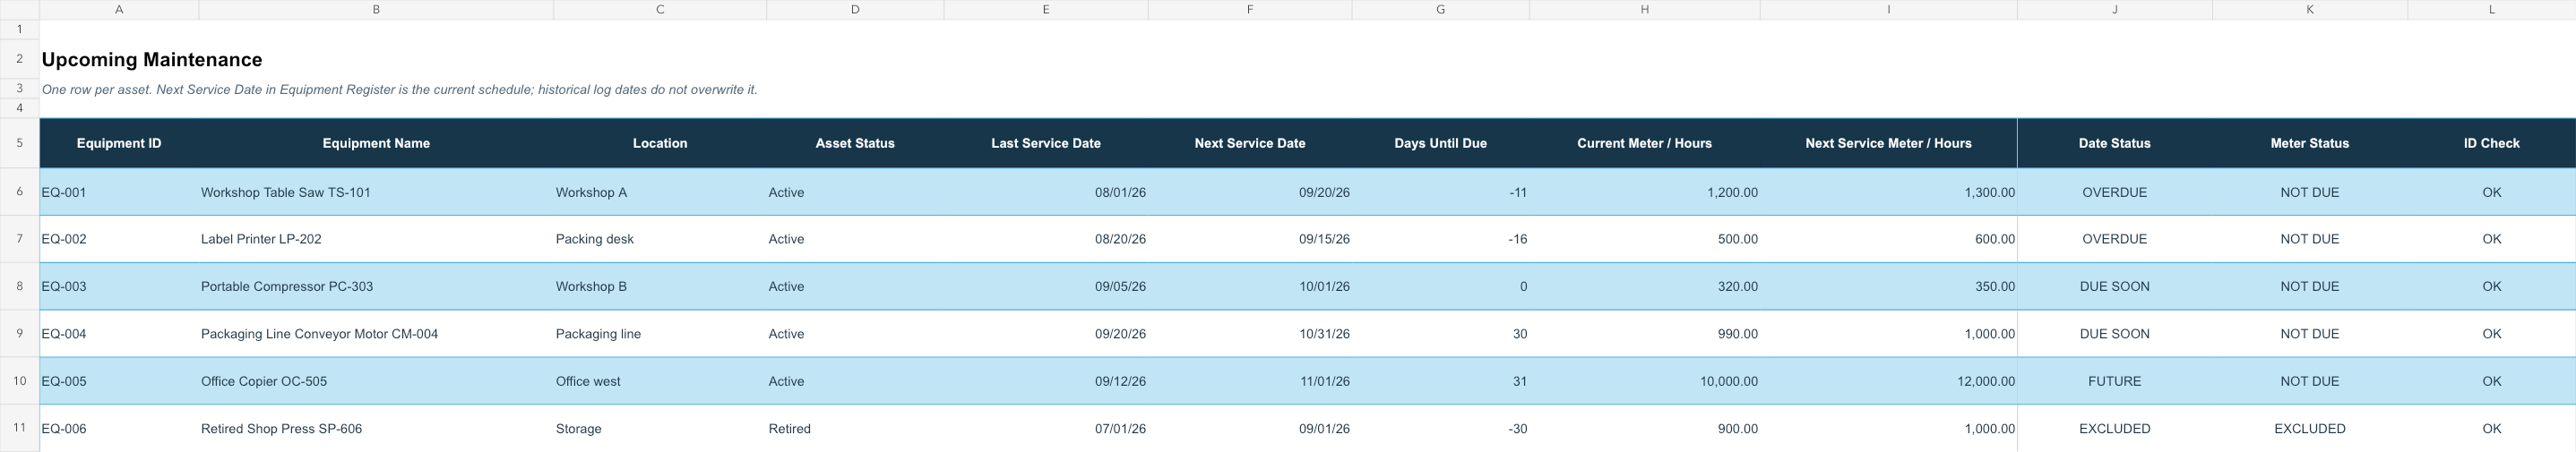Image resolution: width=2576 pixels, height=452 pixels.
Task: Select cell EQ-001
Action: 119,192
